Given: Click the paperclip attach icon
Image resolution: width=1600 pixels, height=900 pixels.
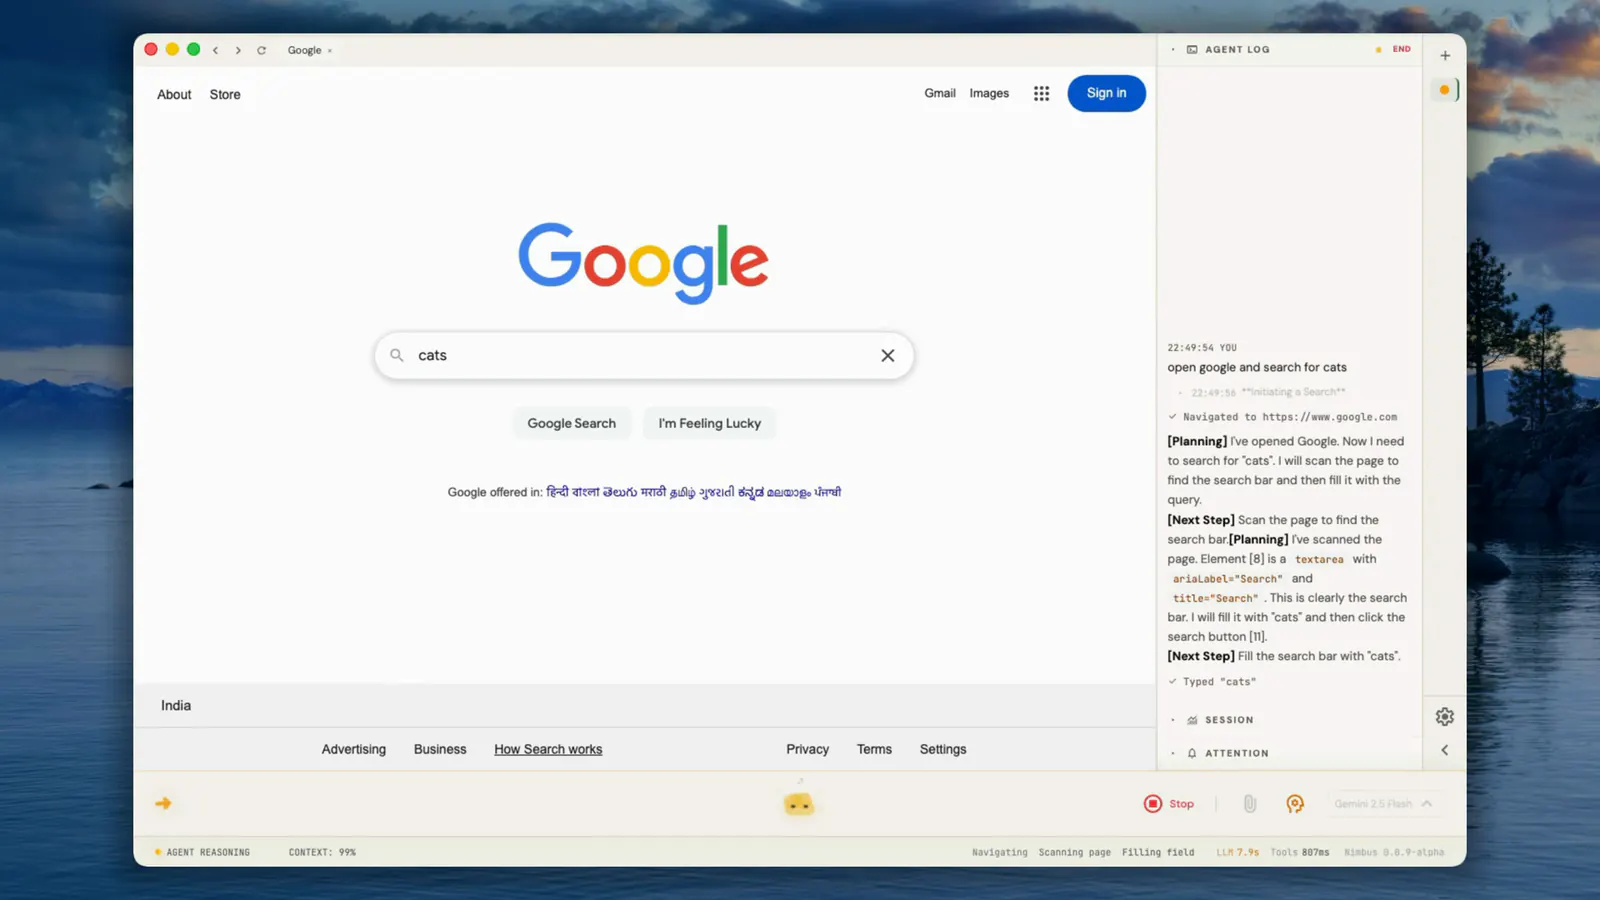Looking at the screenshot, I should (x=1250, y=803).
